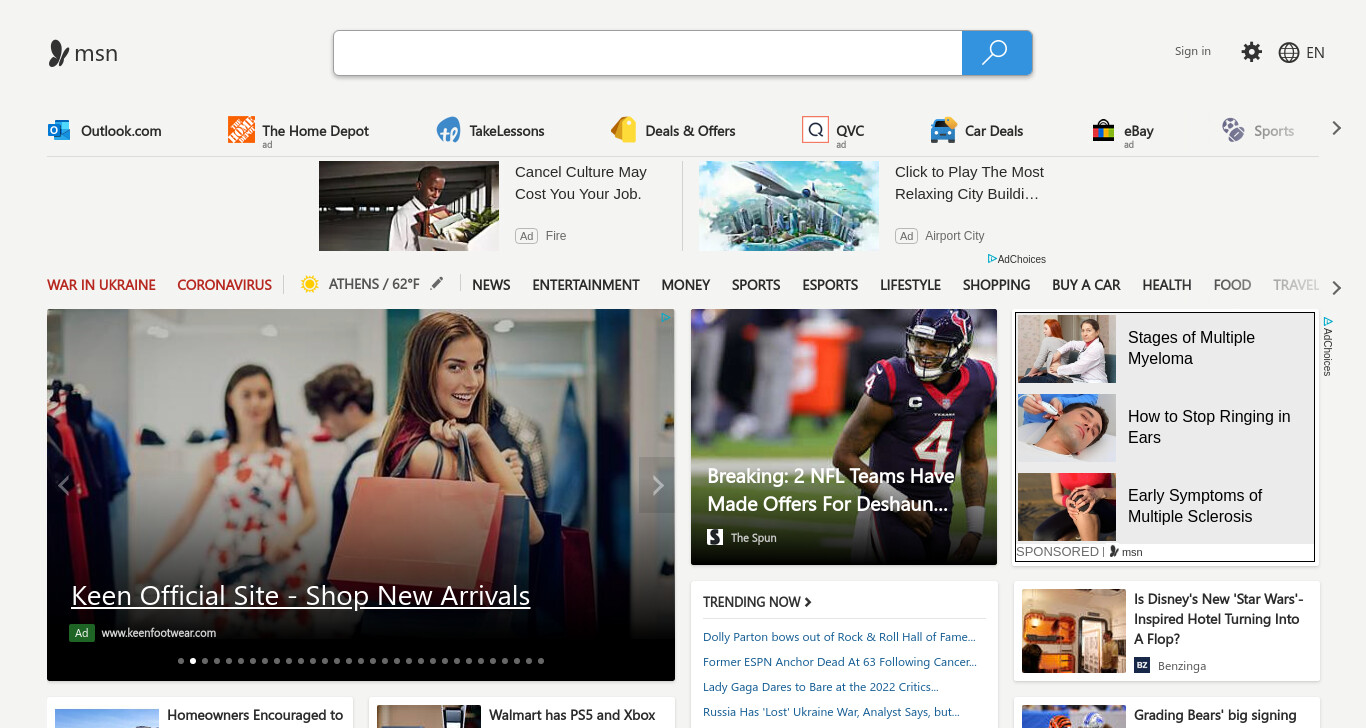Click the sun weather icon

click(310, 284)
